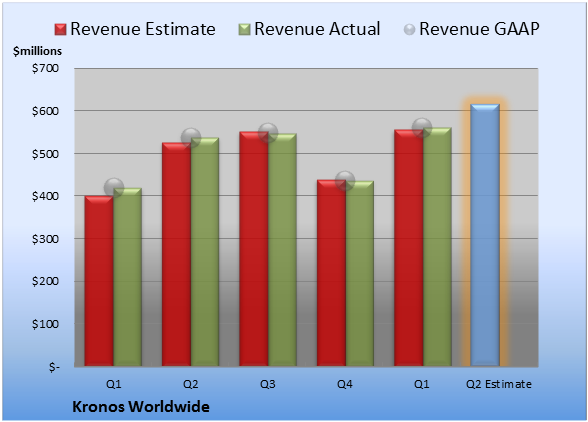
Task: Click the $400 axis value
Action: coord(45,196)
